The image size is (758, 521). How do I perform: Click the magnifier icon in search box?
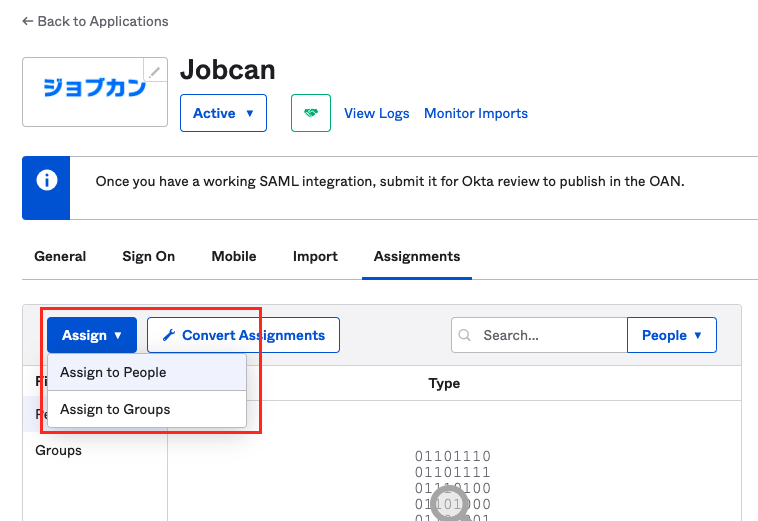click(x=465, y=335)
